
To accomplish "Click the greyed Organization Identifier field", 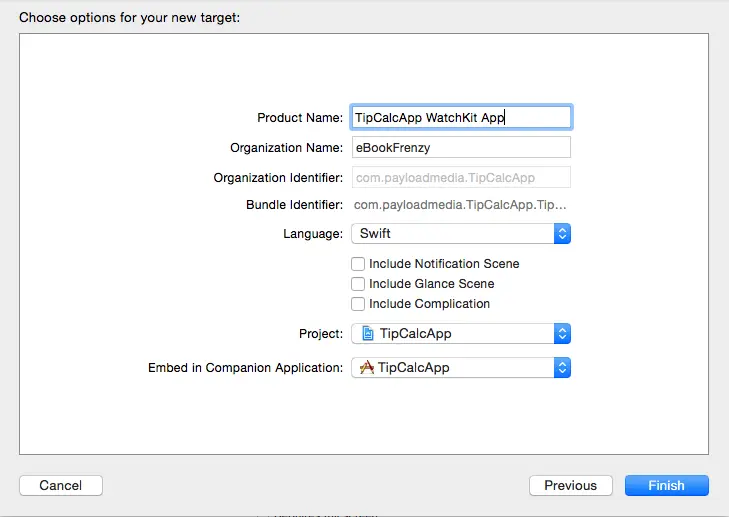I will coord(460,178).
